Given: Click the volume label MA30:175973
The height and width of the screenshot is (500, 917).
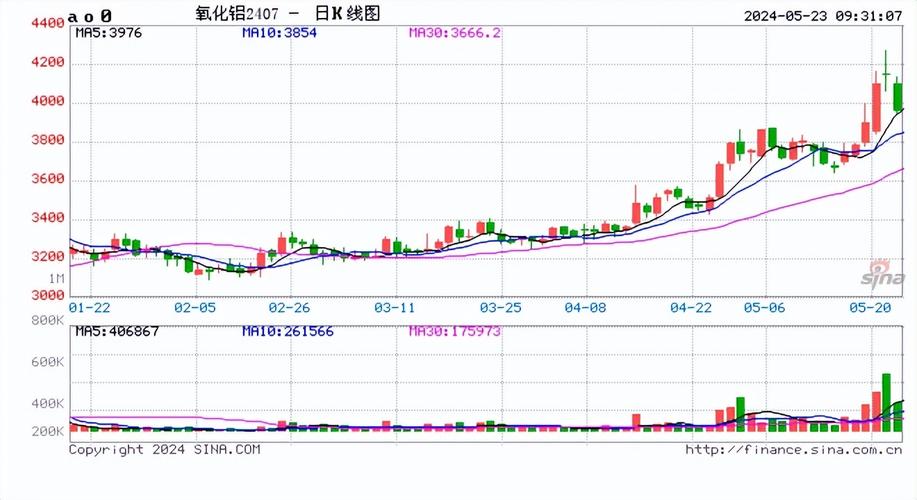Looking at the screenshot, I should pyautogui.click(x=455, y=332).
